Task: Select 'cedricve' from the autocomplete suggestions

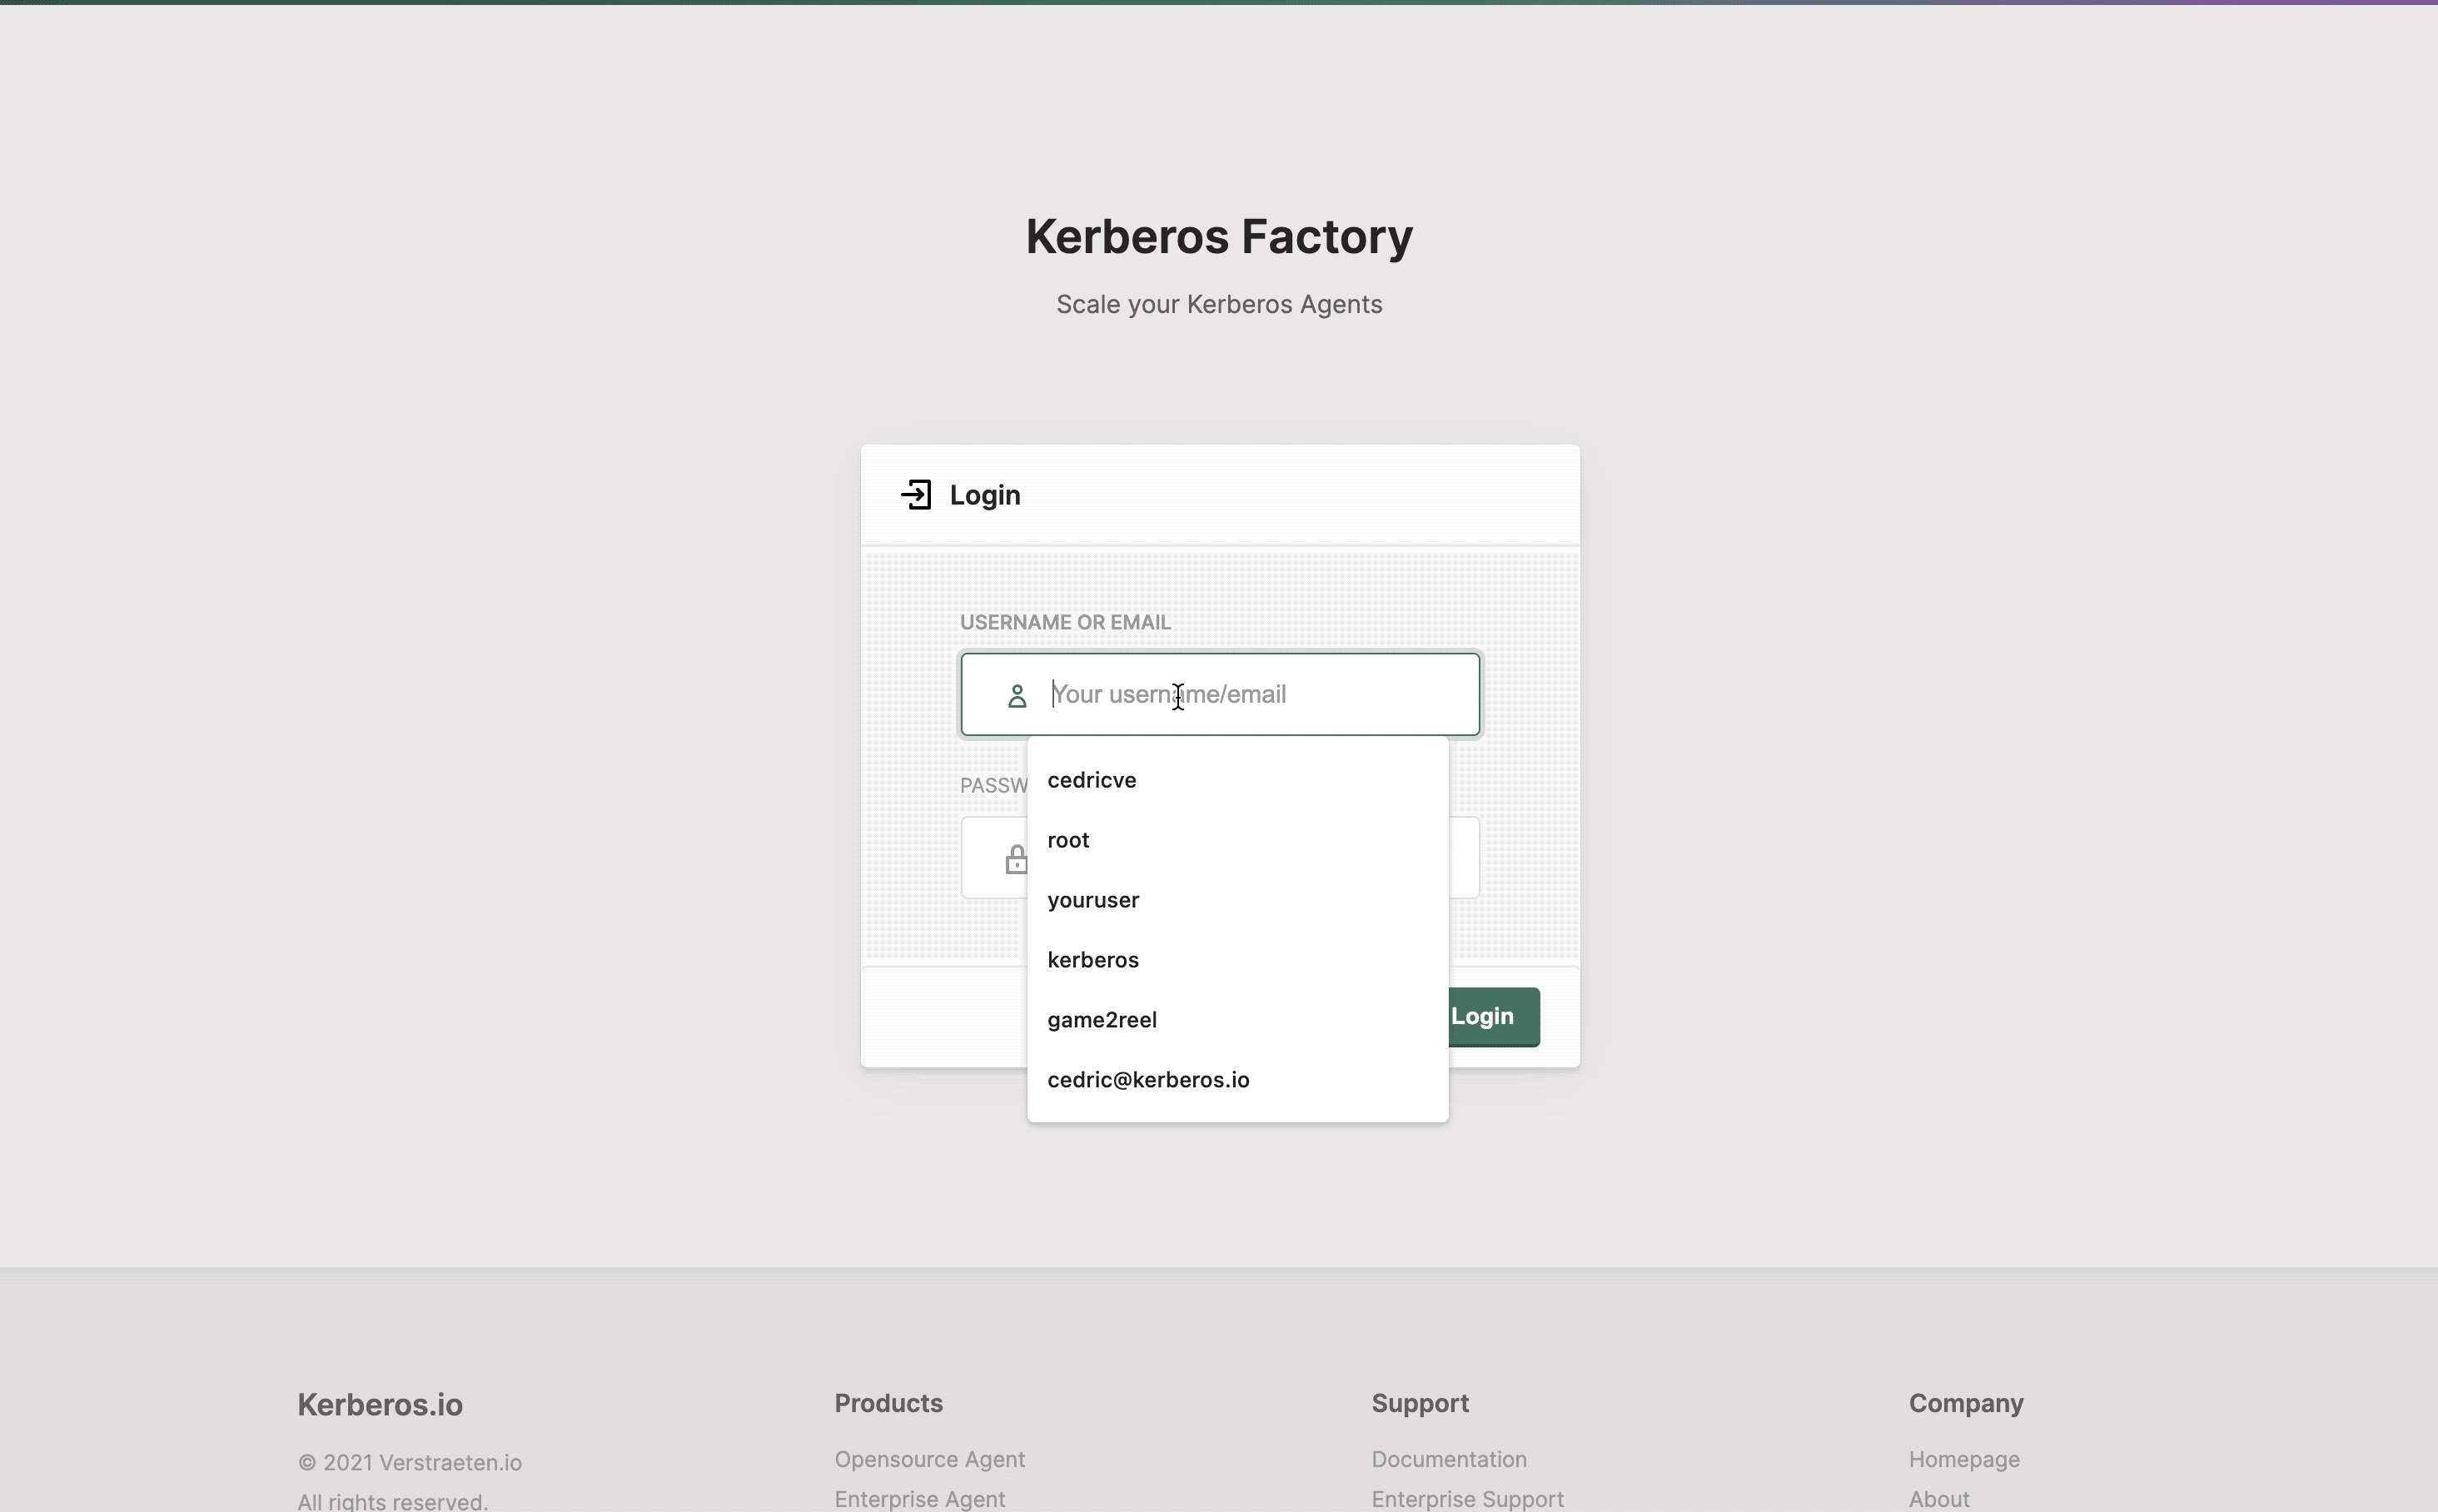Action: point(1091,780)
